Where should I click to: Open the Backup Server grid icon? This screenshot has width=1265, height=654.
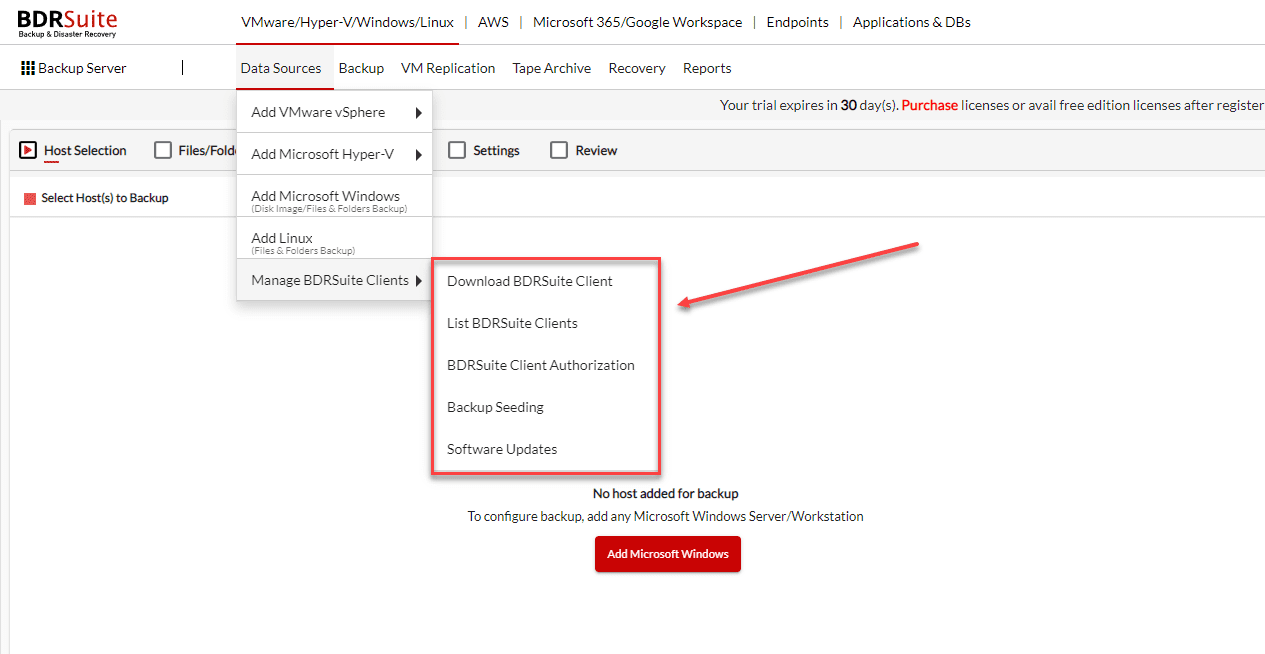pyautogui.click(x=28, y=68)
